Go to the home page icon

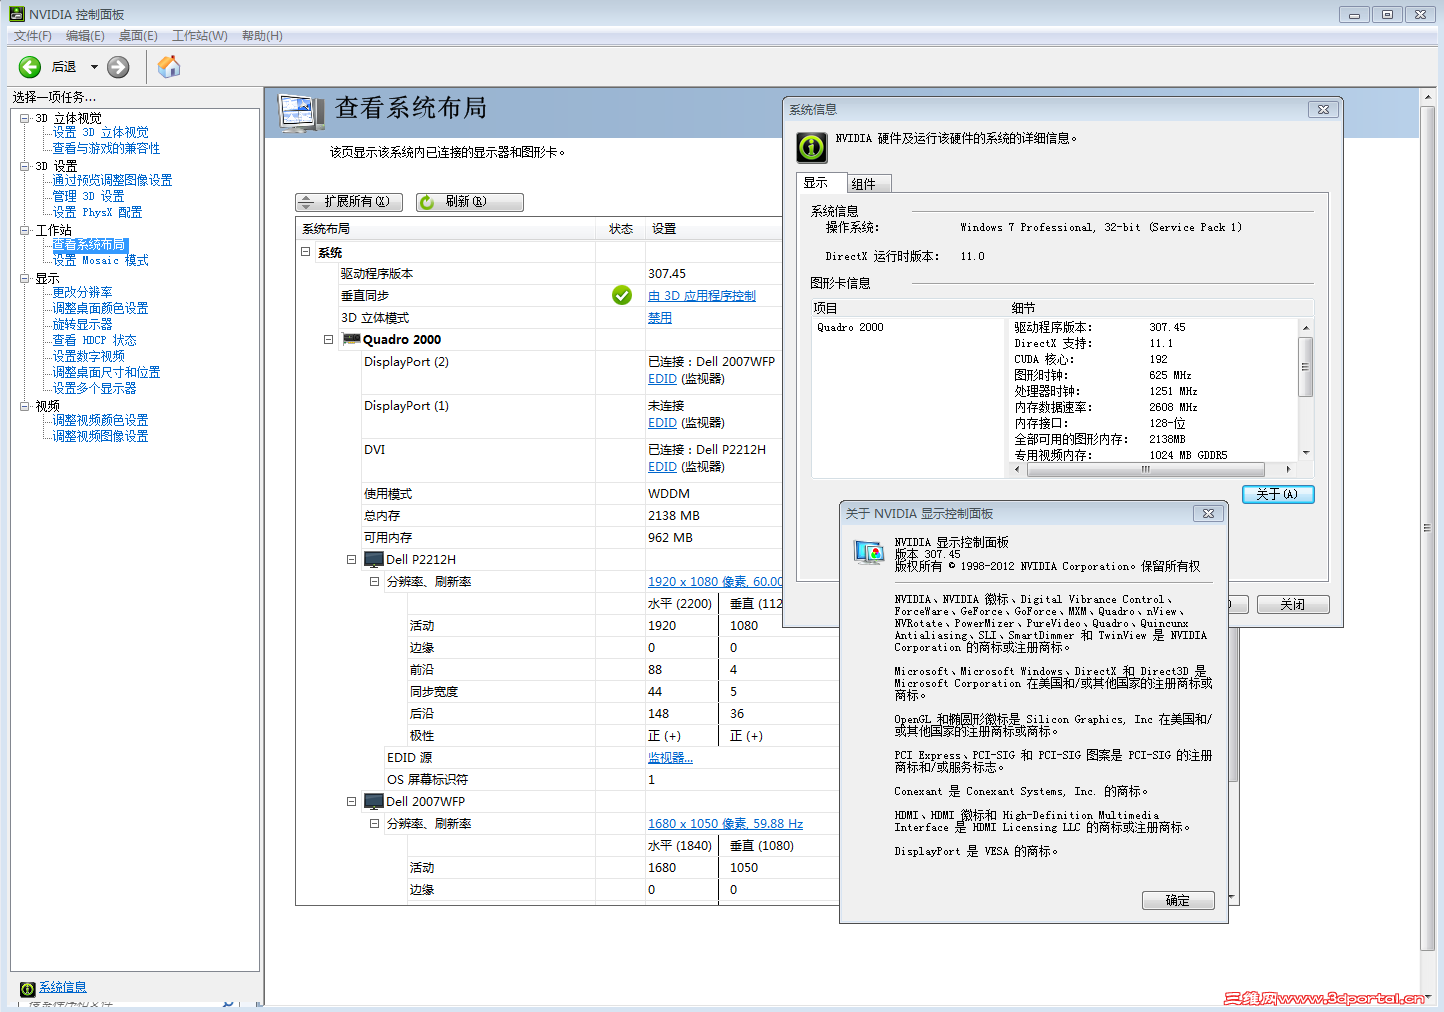pyautogui.click(x=169, y=67)
